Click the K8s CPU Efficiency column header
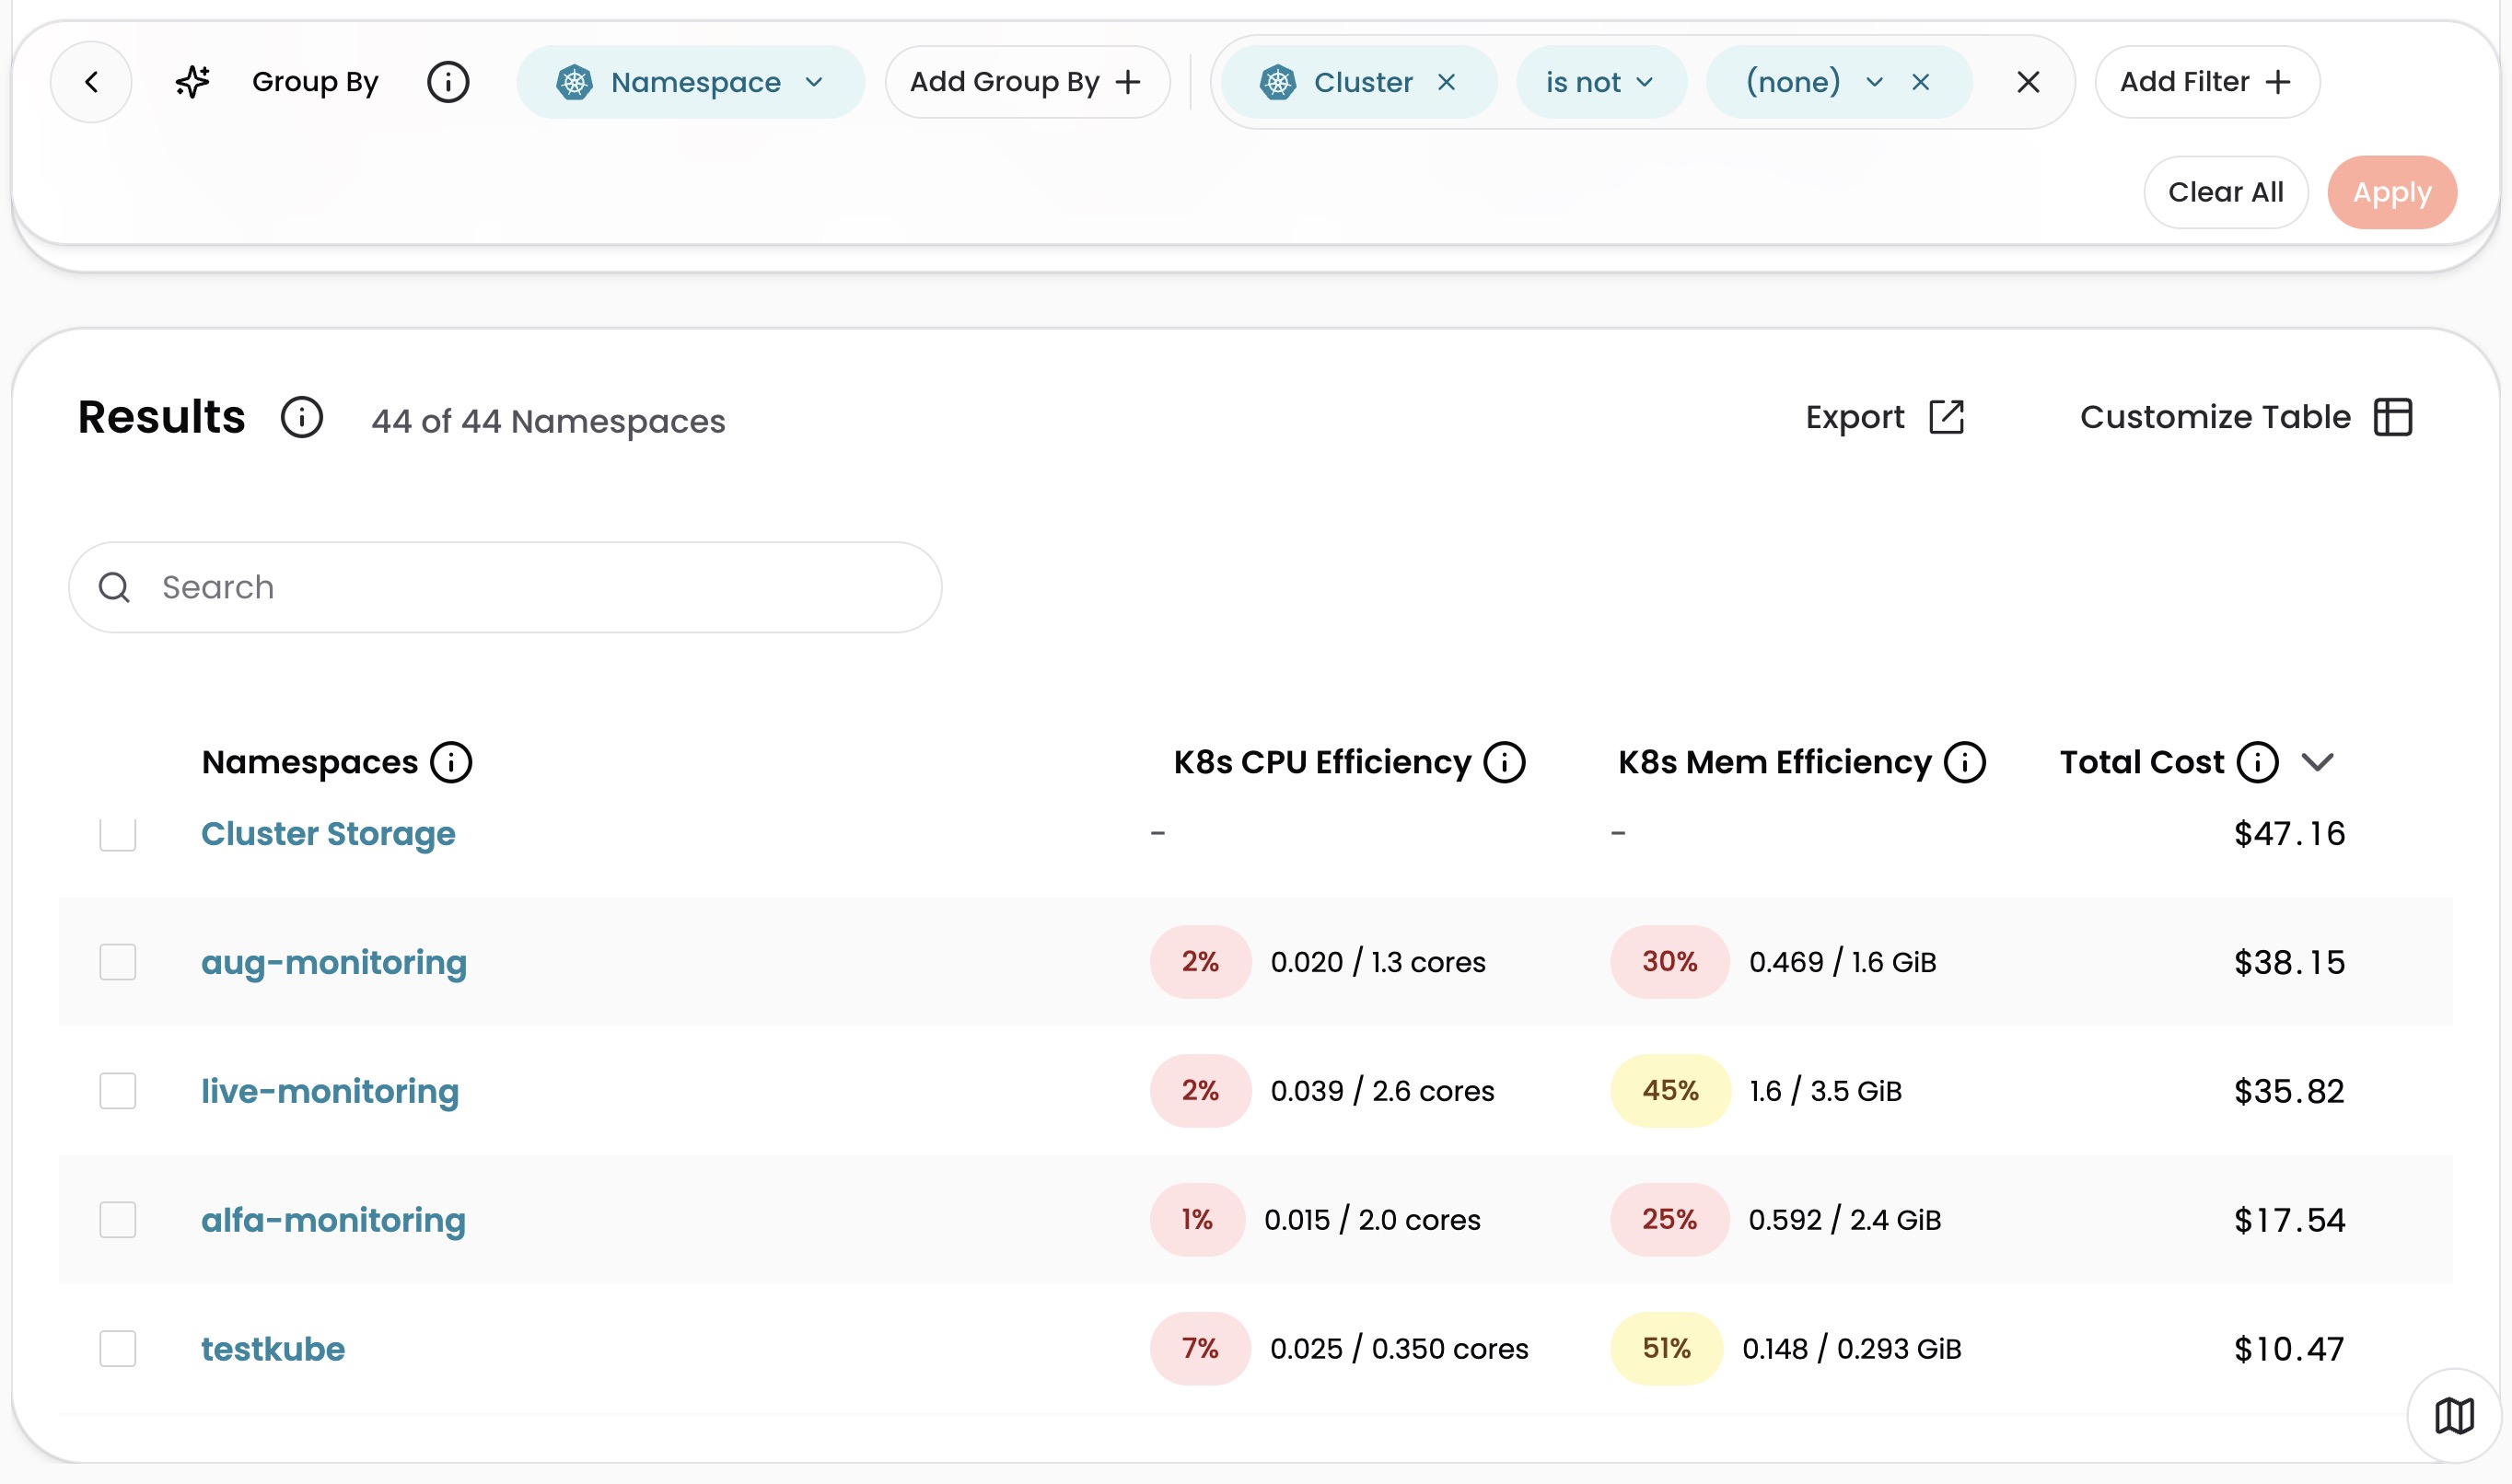The height and width of the screenshot is (1484, 2512). point(1322,762)
